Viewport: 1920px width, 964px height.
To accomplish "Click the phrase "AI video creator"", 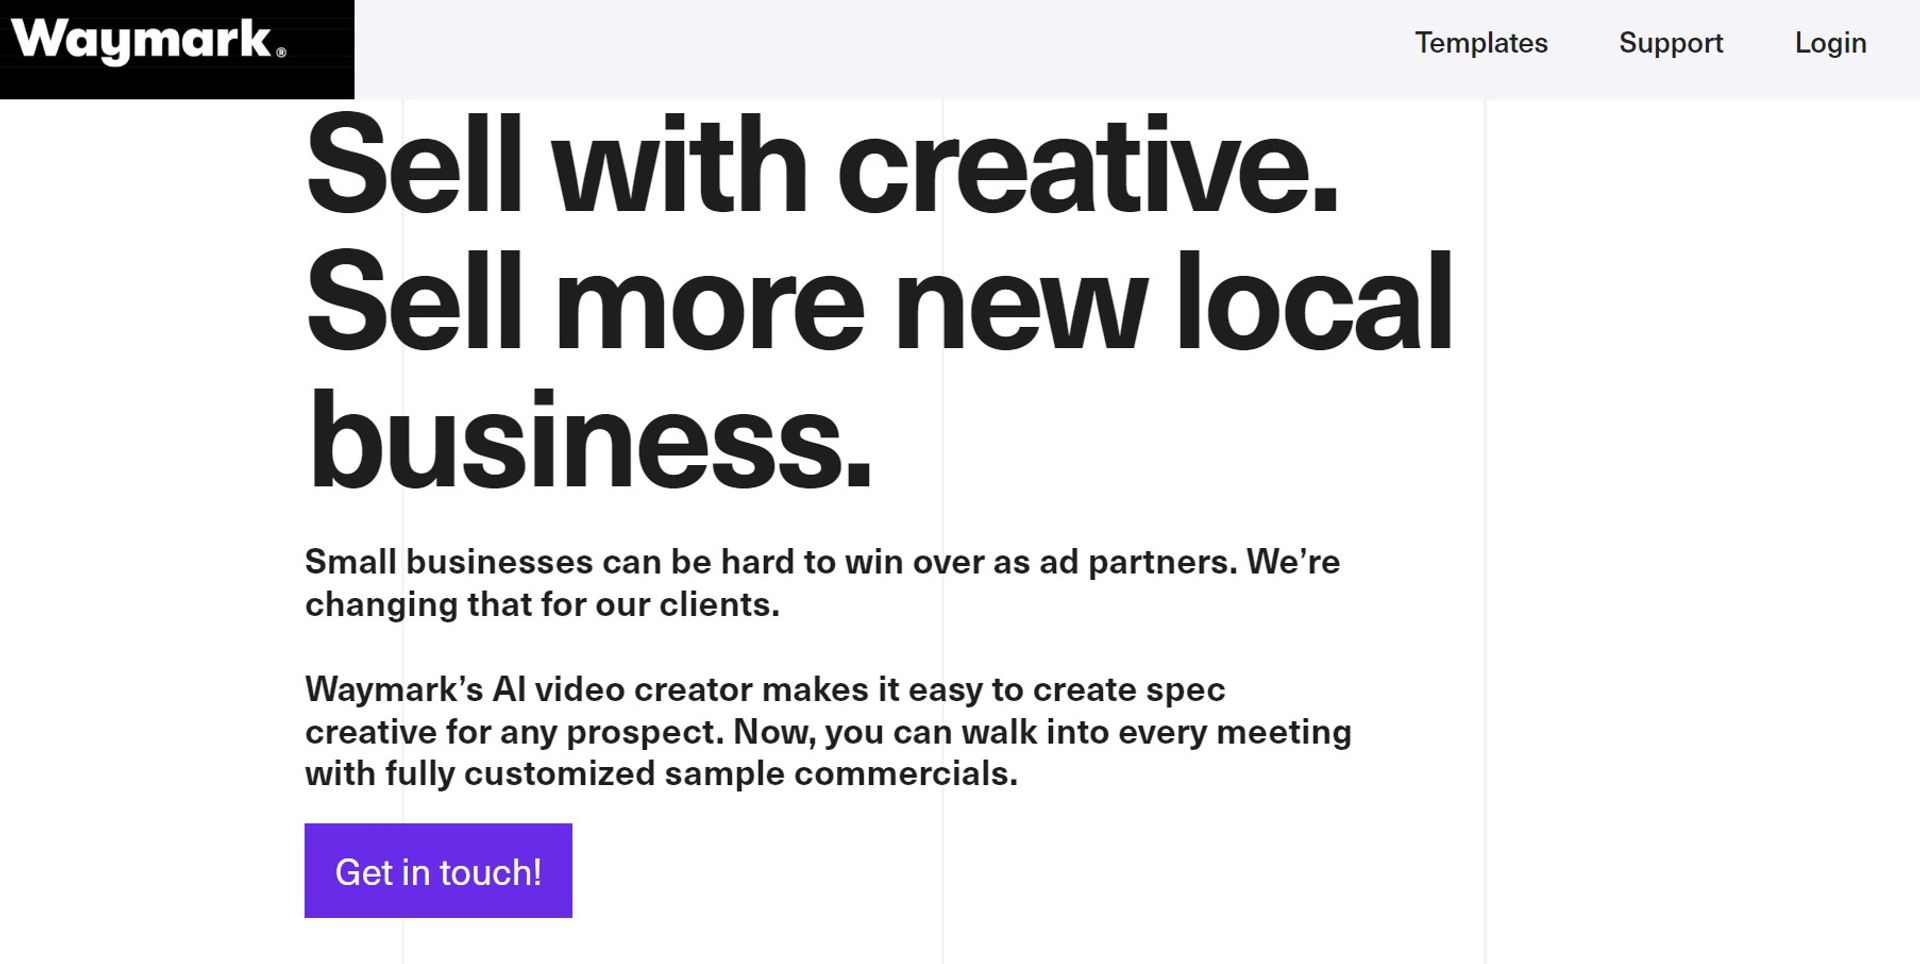I will (622, 690).
